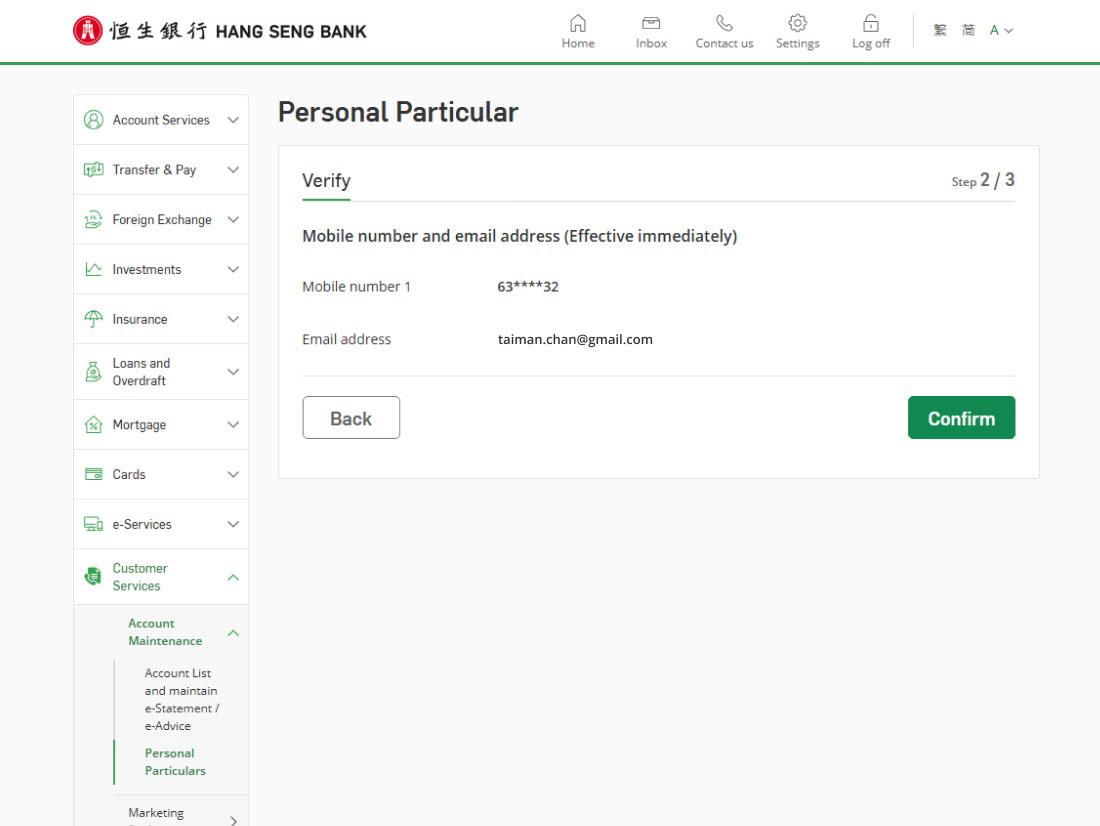Open the Settings gear icon
This screenshot has height=826, width=1100.
(797, 24)
